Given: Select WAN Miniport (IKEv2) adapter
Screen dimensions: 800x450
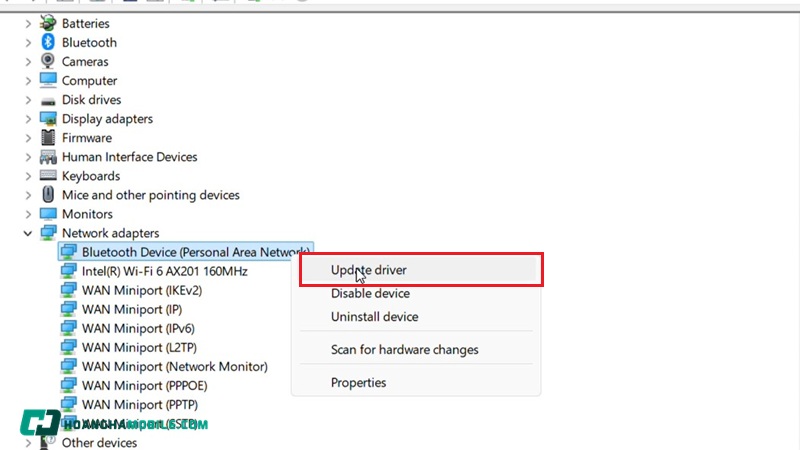Looking at the screenshot, I should coord(141,290).
